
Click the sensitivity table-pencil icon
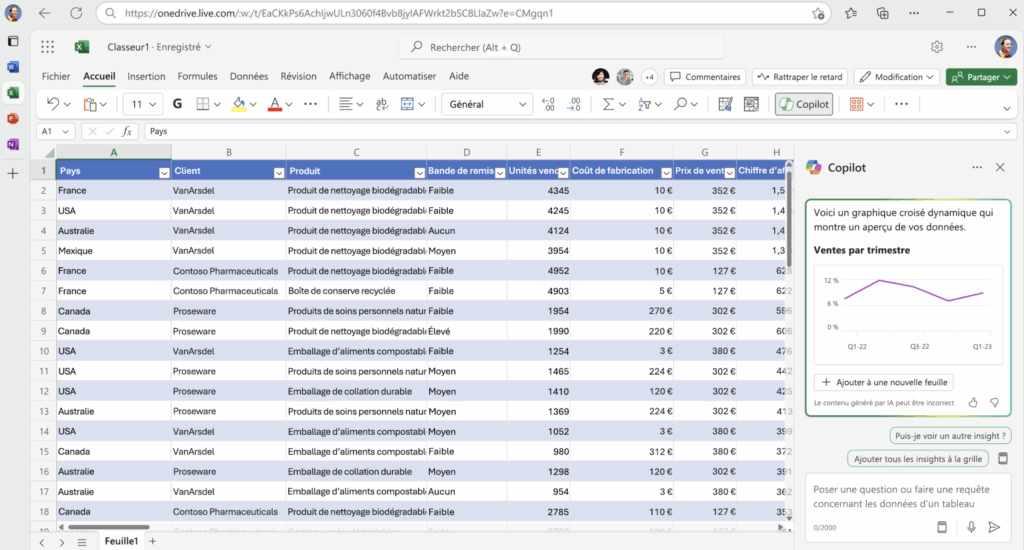pos(725,104)
